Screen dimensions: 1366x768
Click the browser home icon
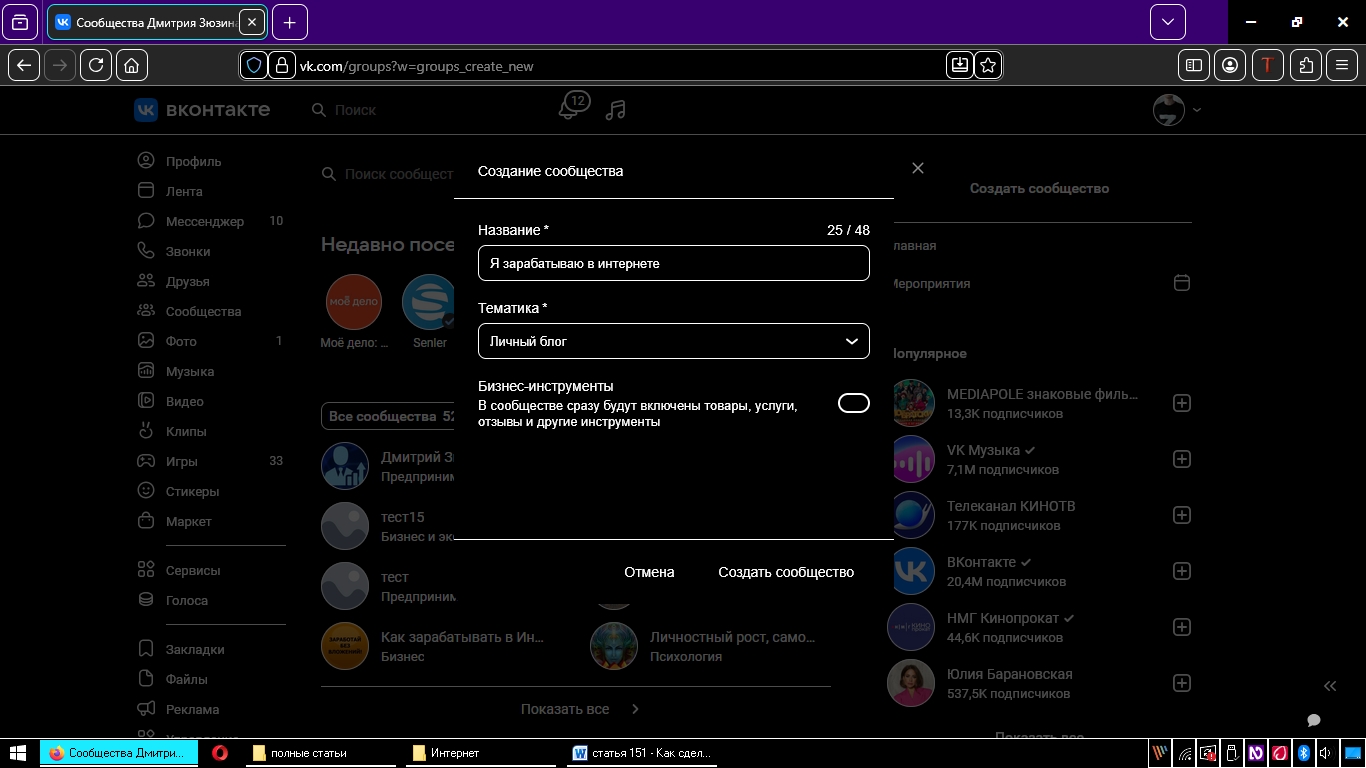coord(131,65)
